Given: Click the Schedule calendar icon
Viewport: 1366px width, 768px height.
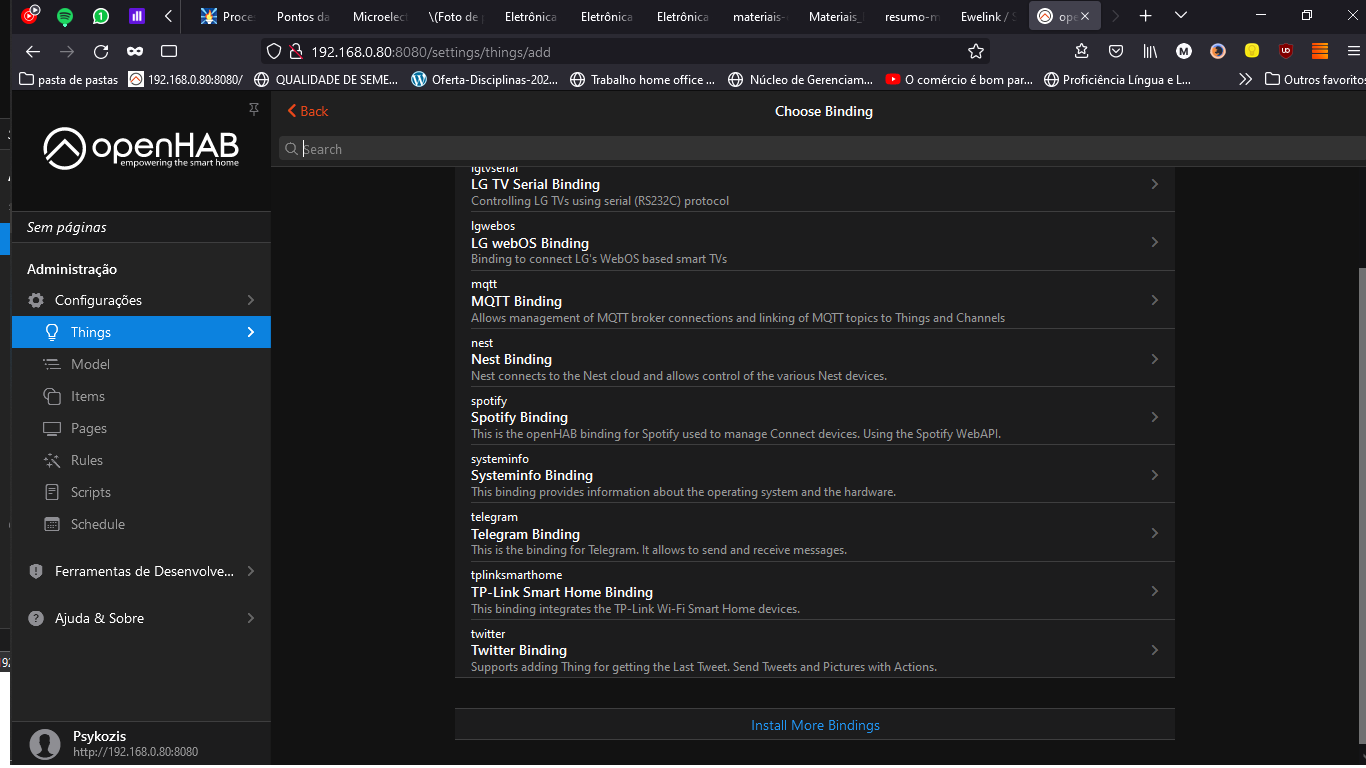Looking at the screenshot, I should [x=52, y=524].
